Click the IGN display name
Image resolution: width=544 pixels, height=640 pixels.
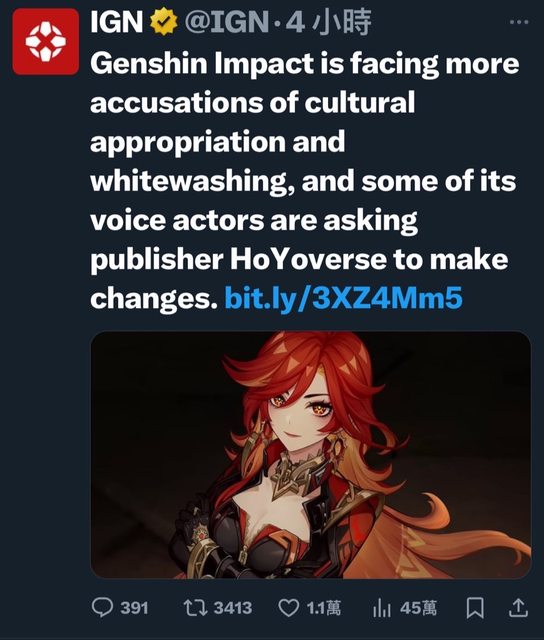(x=117, y=22)
